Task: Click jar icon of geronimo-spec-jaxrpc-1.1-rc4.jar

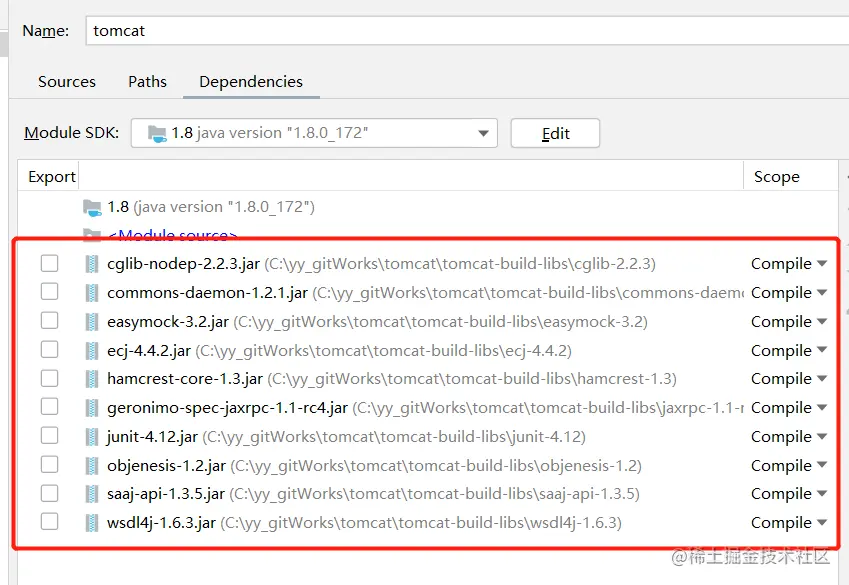Action: [92, 407]
